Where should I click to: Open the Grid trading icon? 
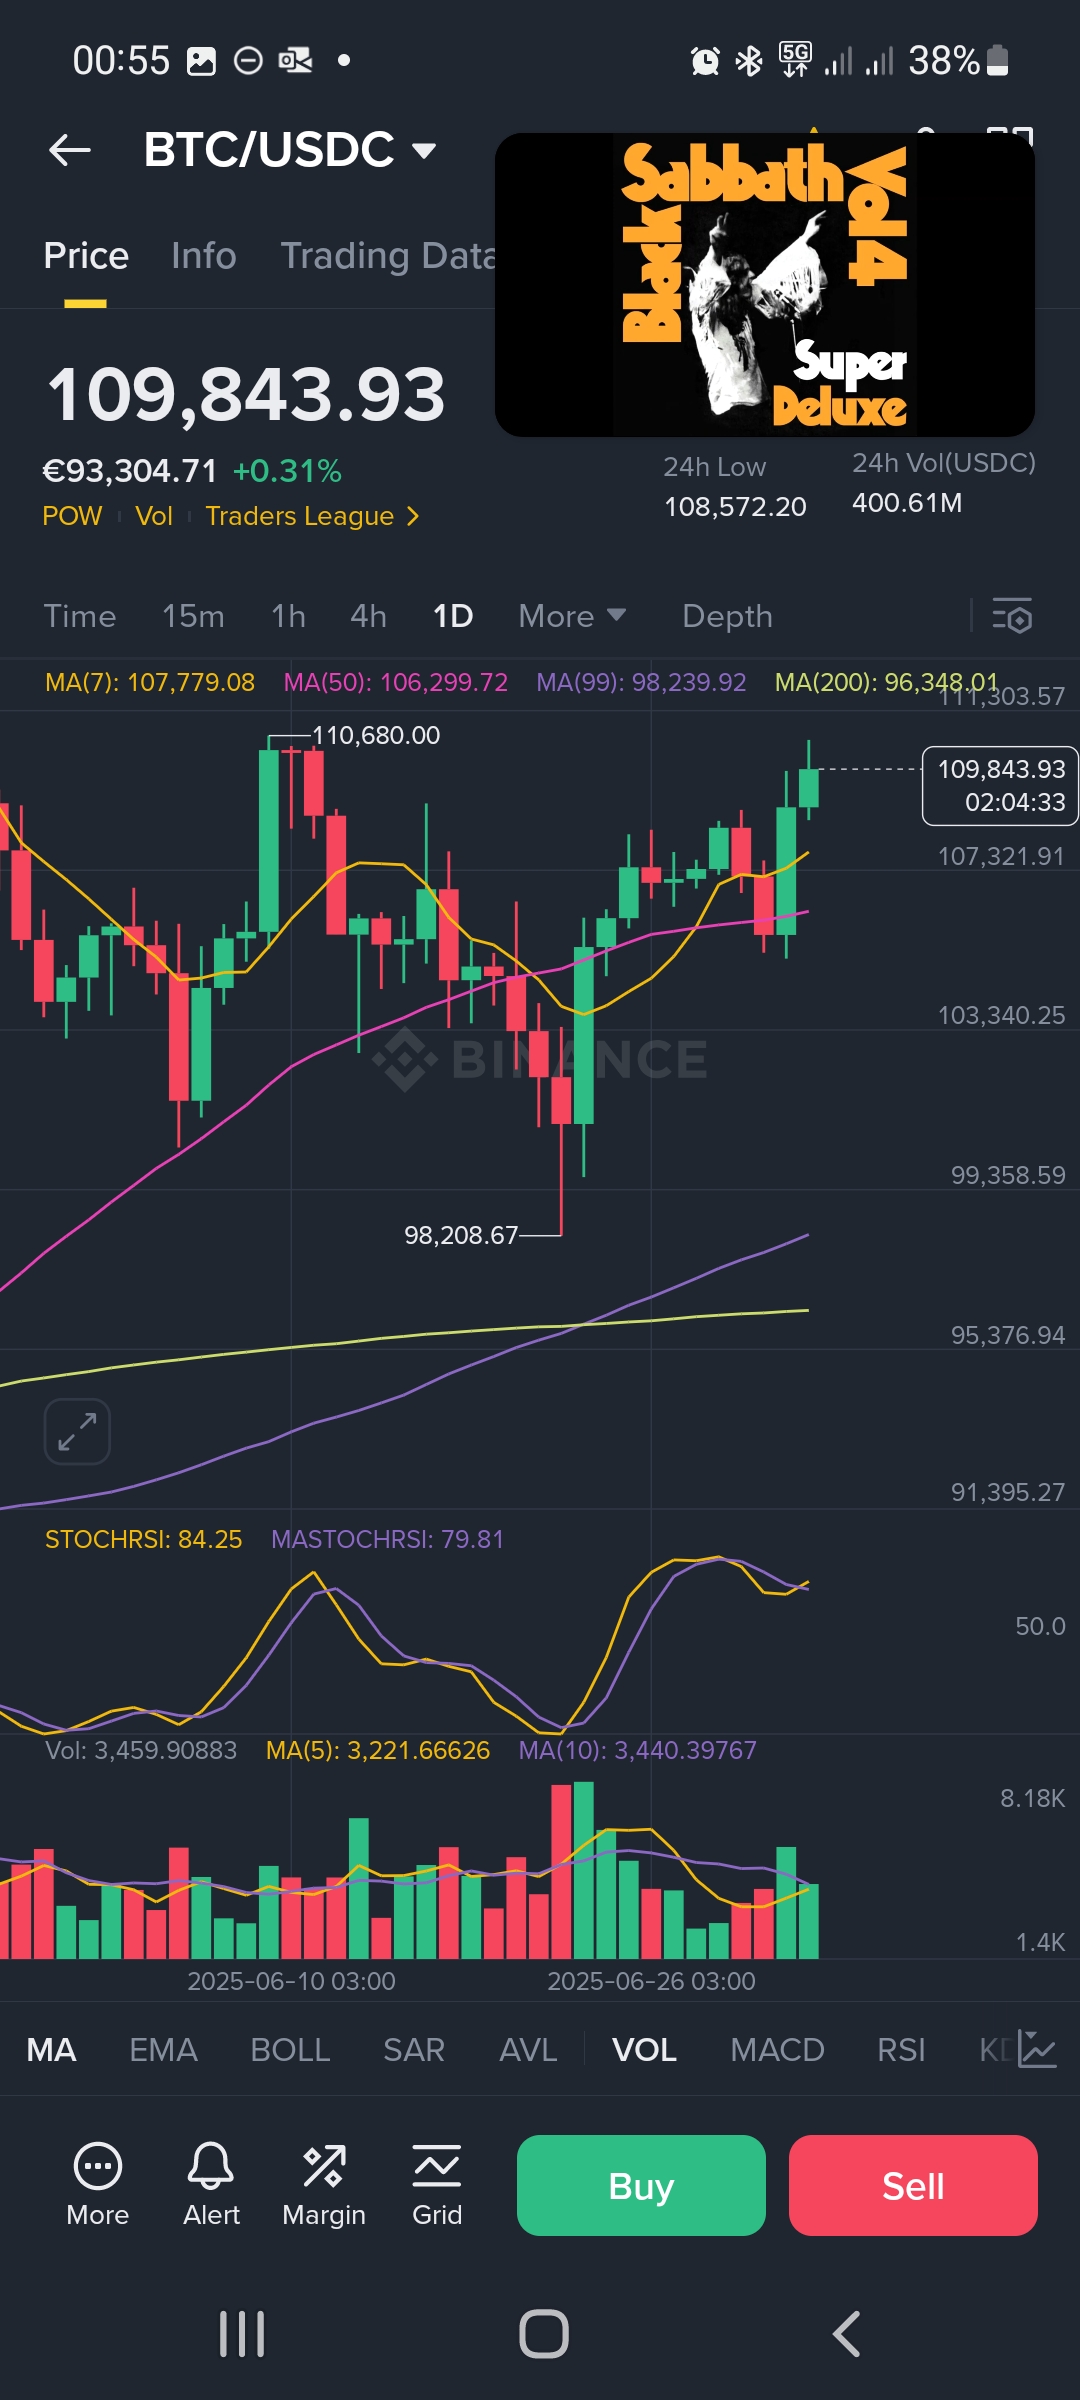(437, 2185)
